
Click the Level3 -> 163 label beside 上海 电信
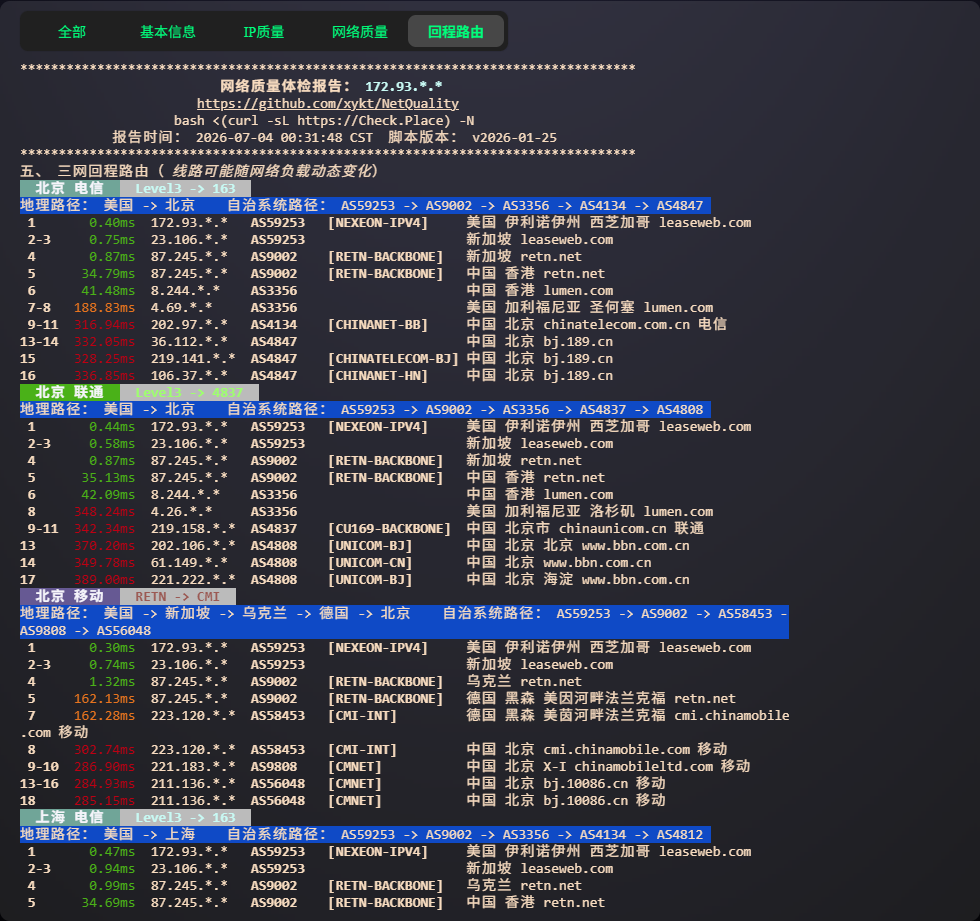click(x=186, y=817)
